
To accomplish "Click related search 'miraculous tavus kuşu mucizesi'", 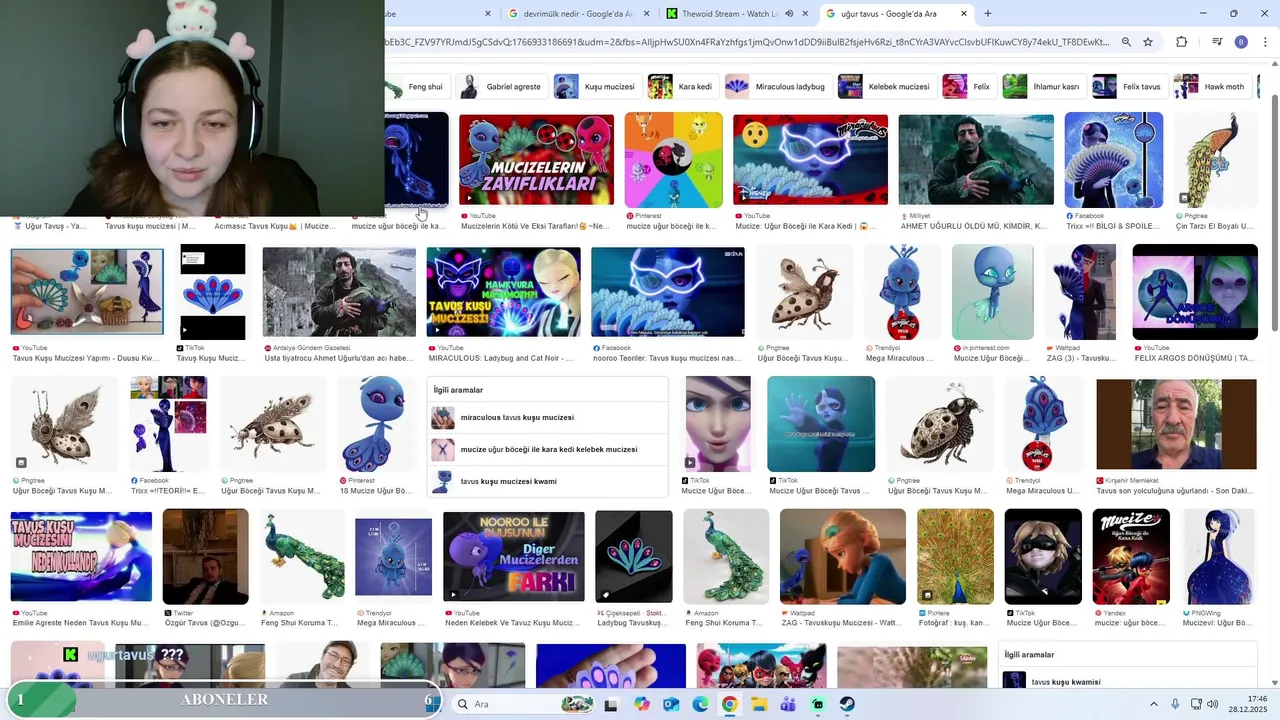I will point(548,418).
